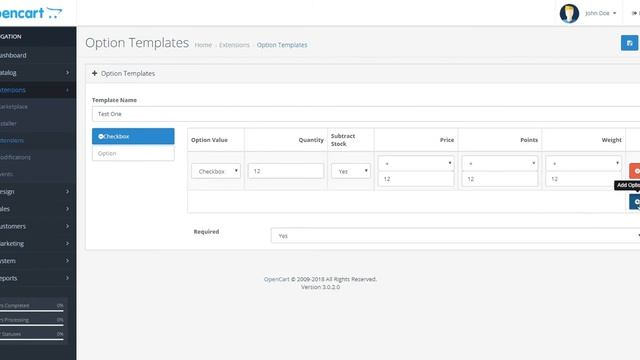The image size is (640, 360).
Task: Open John Doe user menu
Action: coord(600,13)
